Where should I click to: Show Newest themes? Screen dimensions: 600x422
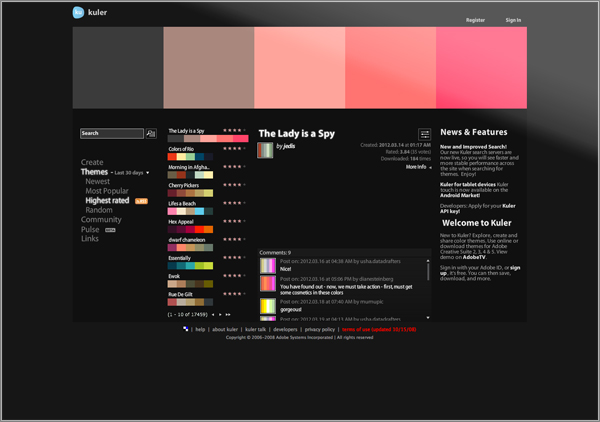tap(98, 181)
